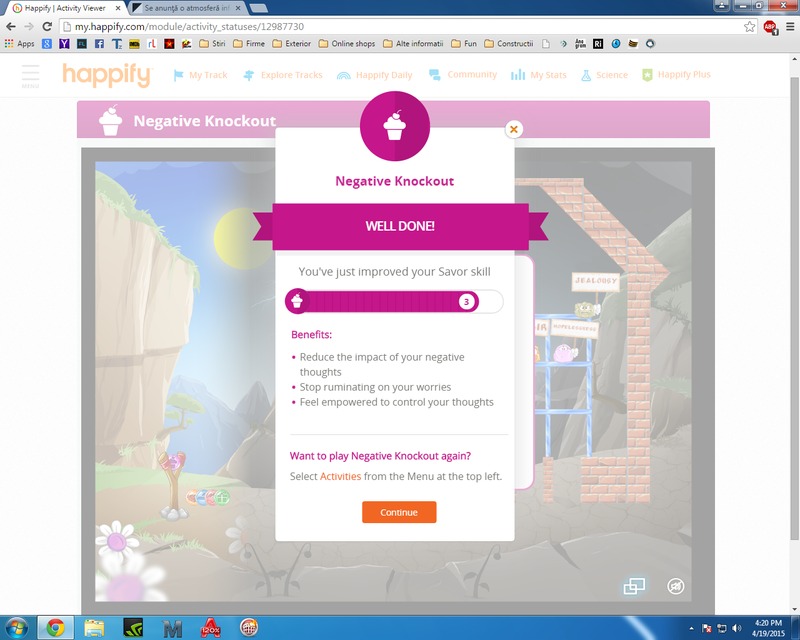Viewport: 800px width, 640px height.
Task: Open the Chrome menu button
Action: pyautogui.click(x=790, y=27)
